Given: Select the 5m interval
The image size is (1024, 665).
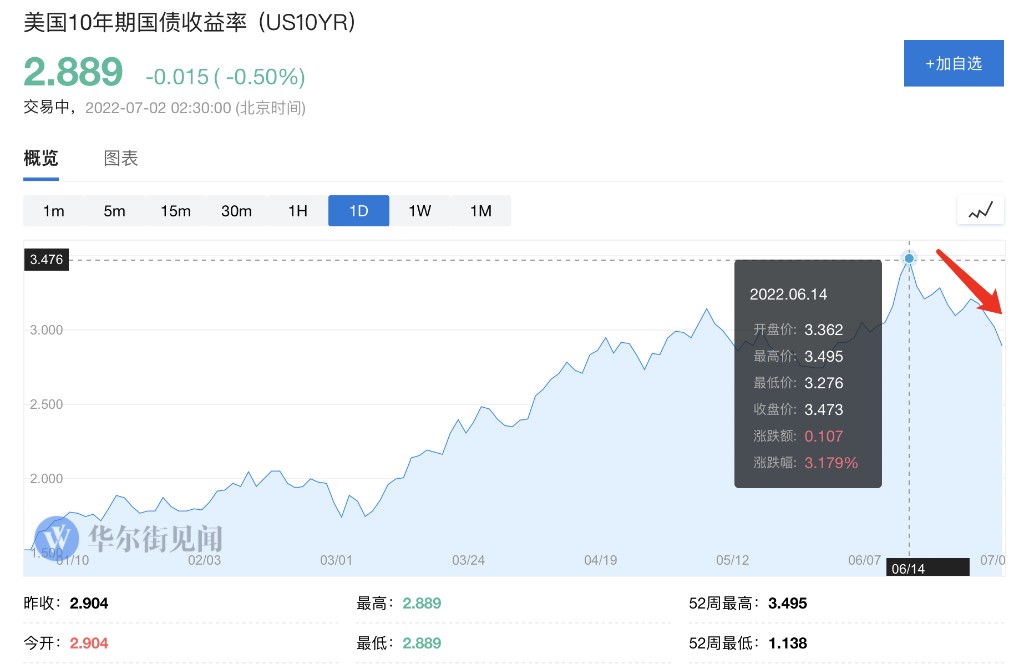Looking at the screenshot, I should coord(115,211).
